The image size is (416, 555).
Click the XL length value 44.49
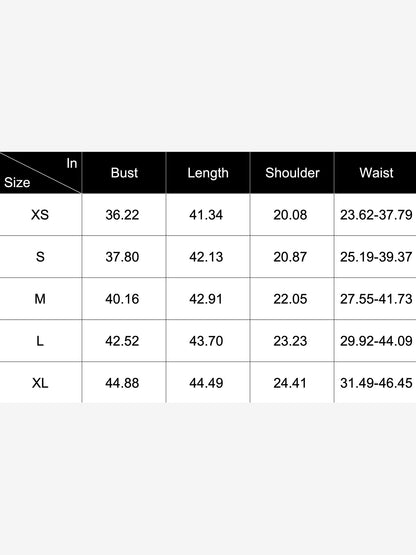click(x=206, y=383)
